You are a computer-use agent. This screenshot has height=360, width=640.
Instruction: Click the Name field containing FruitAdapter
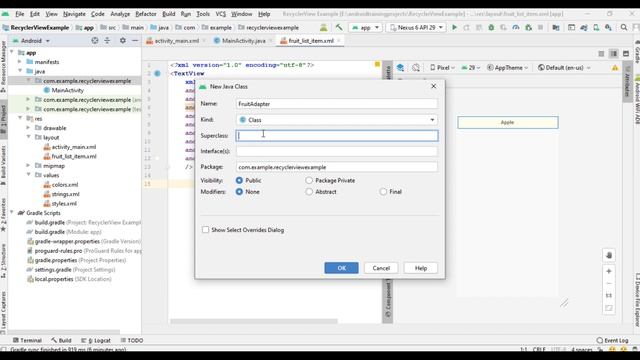point(337,104)
